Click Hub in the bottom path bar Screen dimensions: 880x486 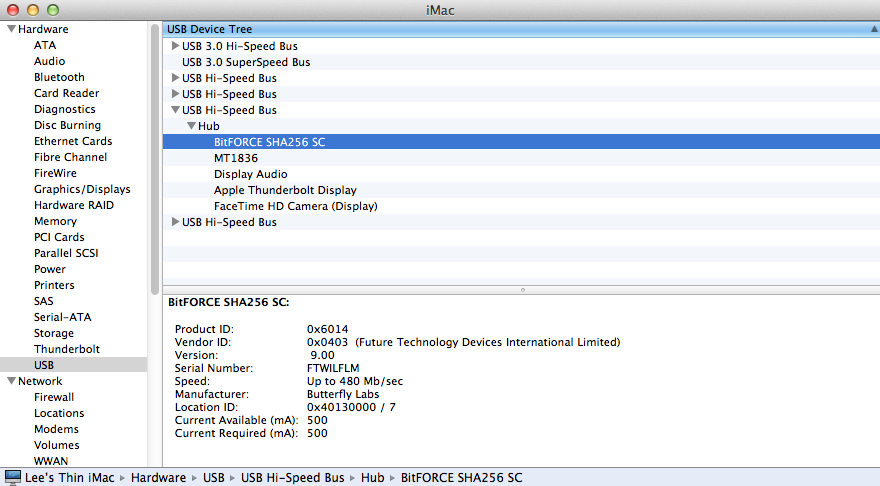(x=373, y=478)
